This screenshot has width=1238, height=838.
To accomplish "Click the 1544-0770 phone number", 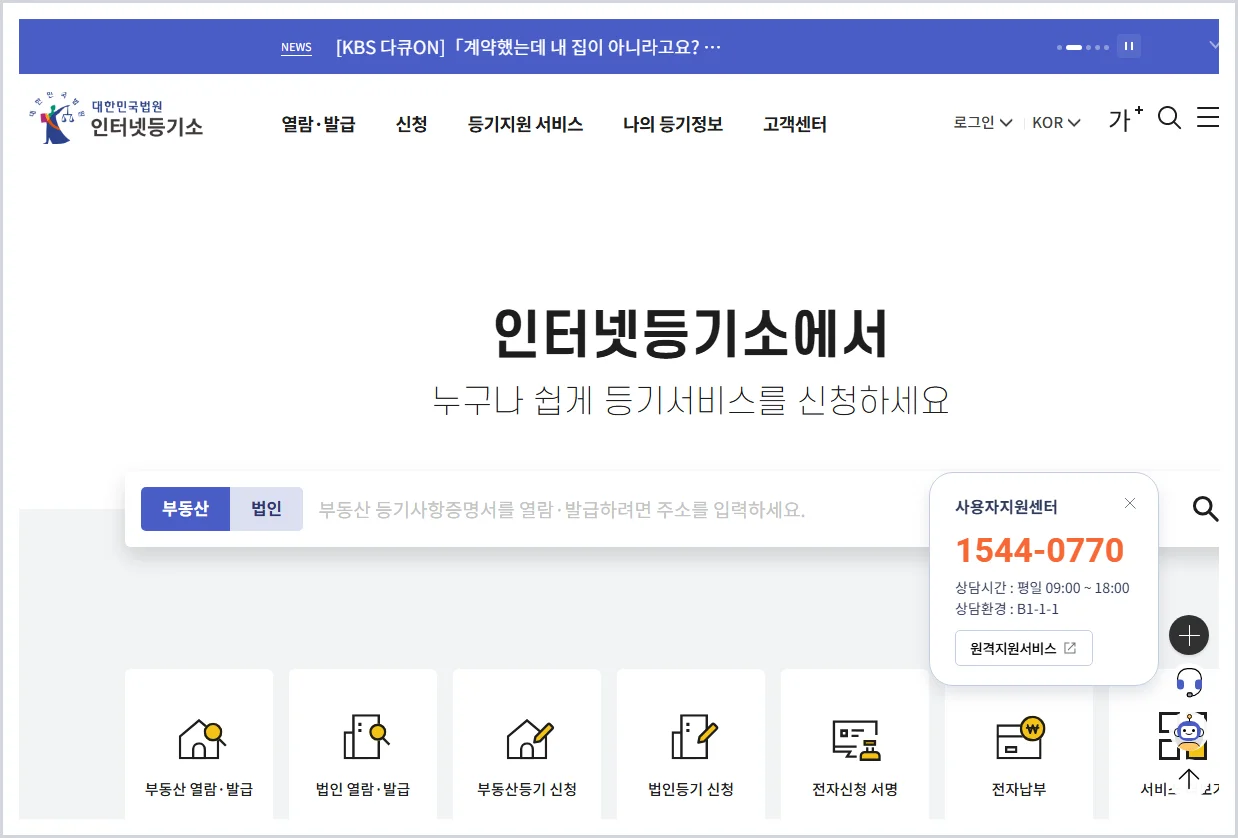I will (1039, 550).
